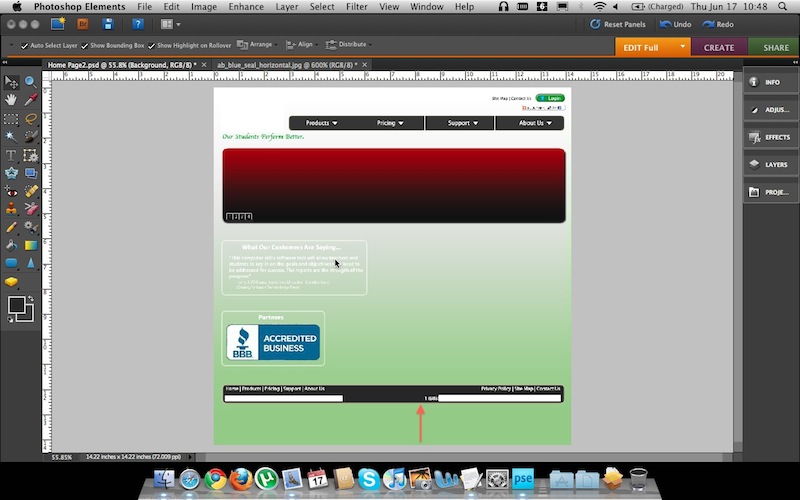The width and height of the screenshot is (800, 500).
Task: Pick the Horizontal Type tool
Action: (11, 155)
